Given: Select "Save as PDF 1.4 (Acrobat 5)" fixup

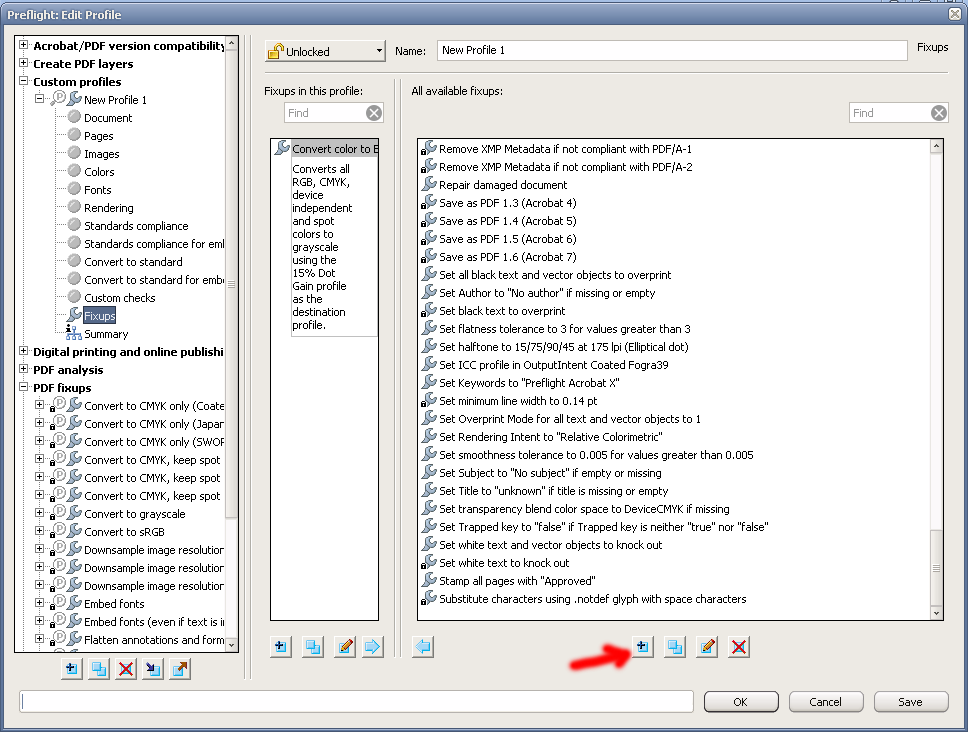Looking at the screenshot, I should [x=507, y=221].
